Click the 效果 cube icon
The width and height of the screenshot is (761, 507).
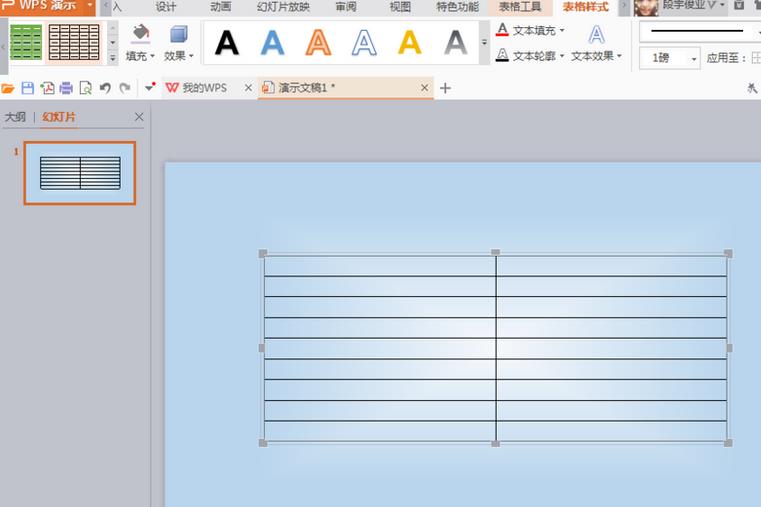tap(179, 34)
